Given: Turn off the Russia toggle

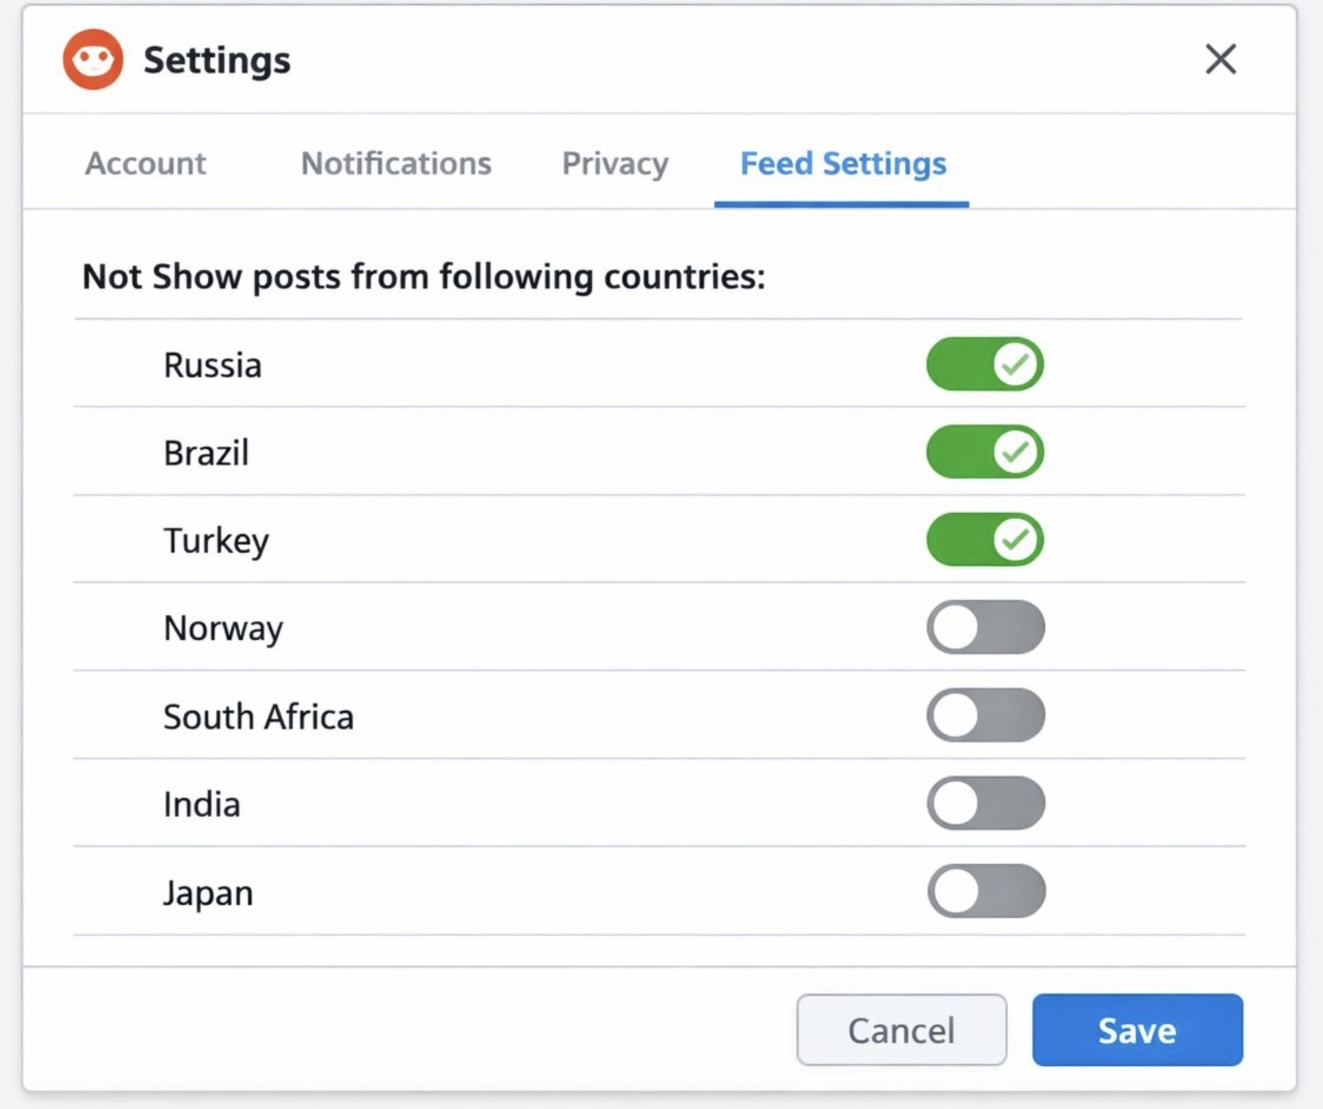Looking at the screenshot, I should click(985, 364).
